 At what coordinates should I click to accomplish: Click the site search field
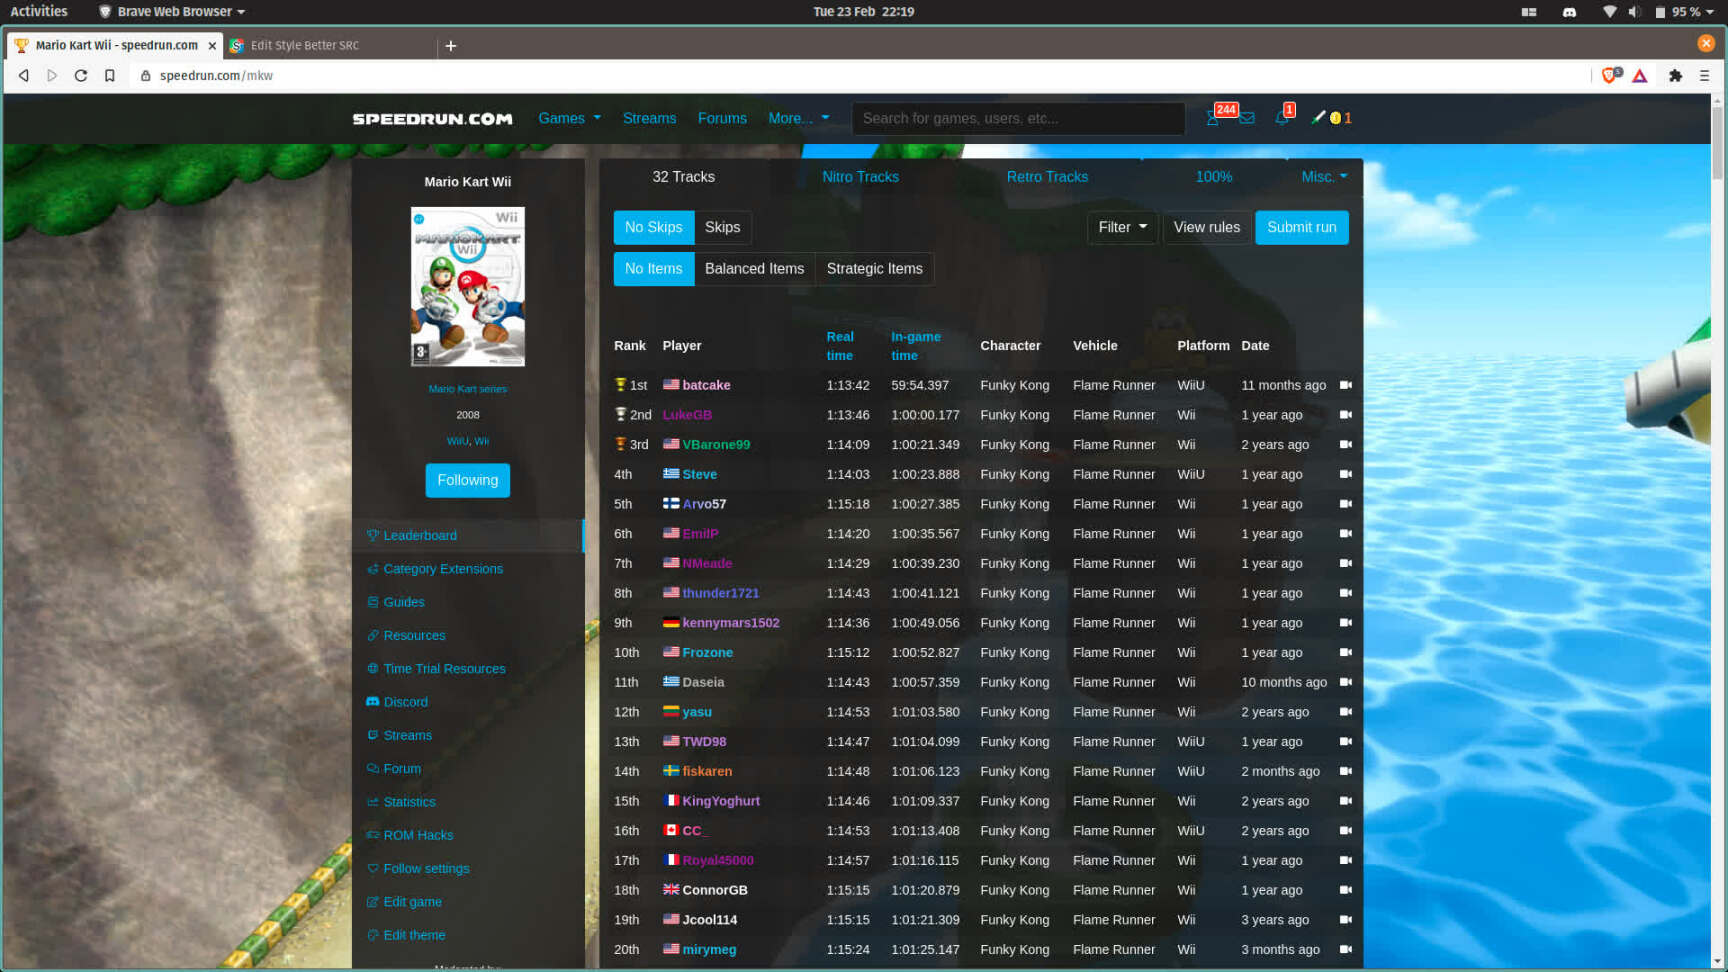1018,118
